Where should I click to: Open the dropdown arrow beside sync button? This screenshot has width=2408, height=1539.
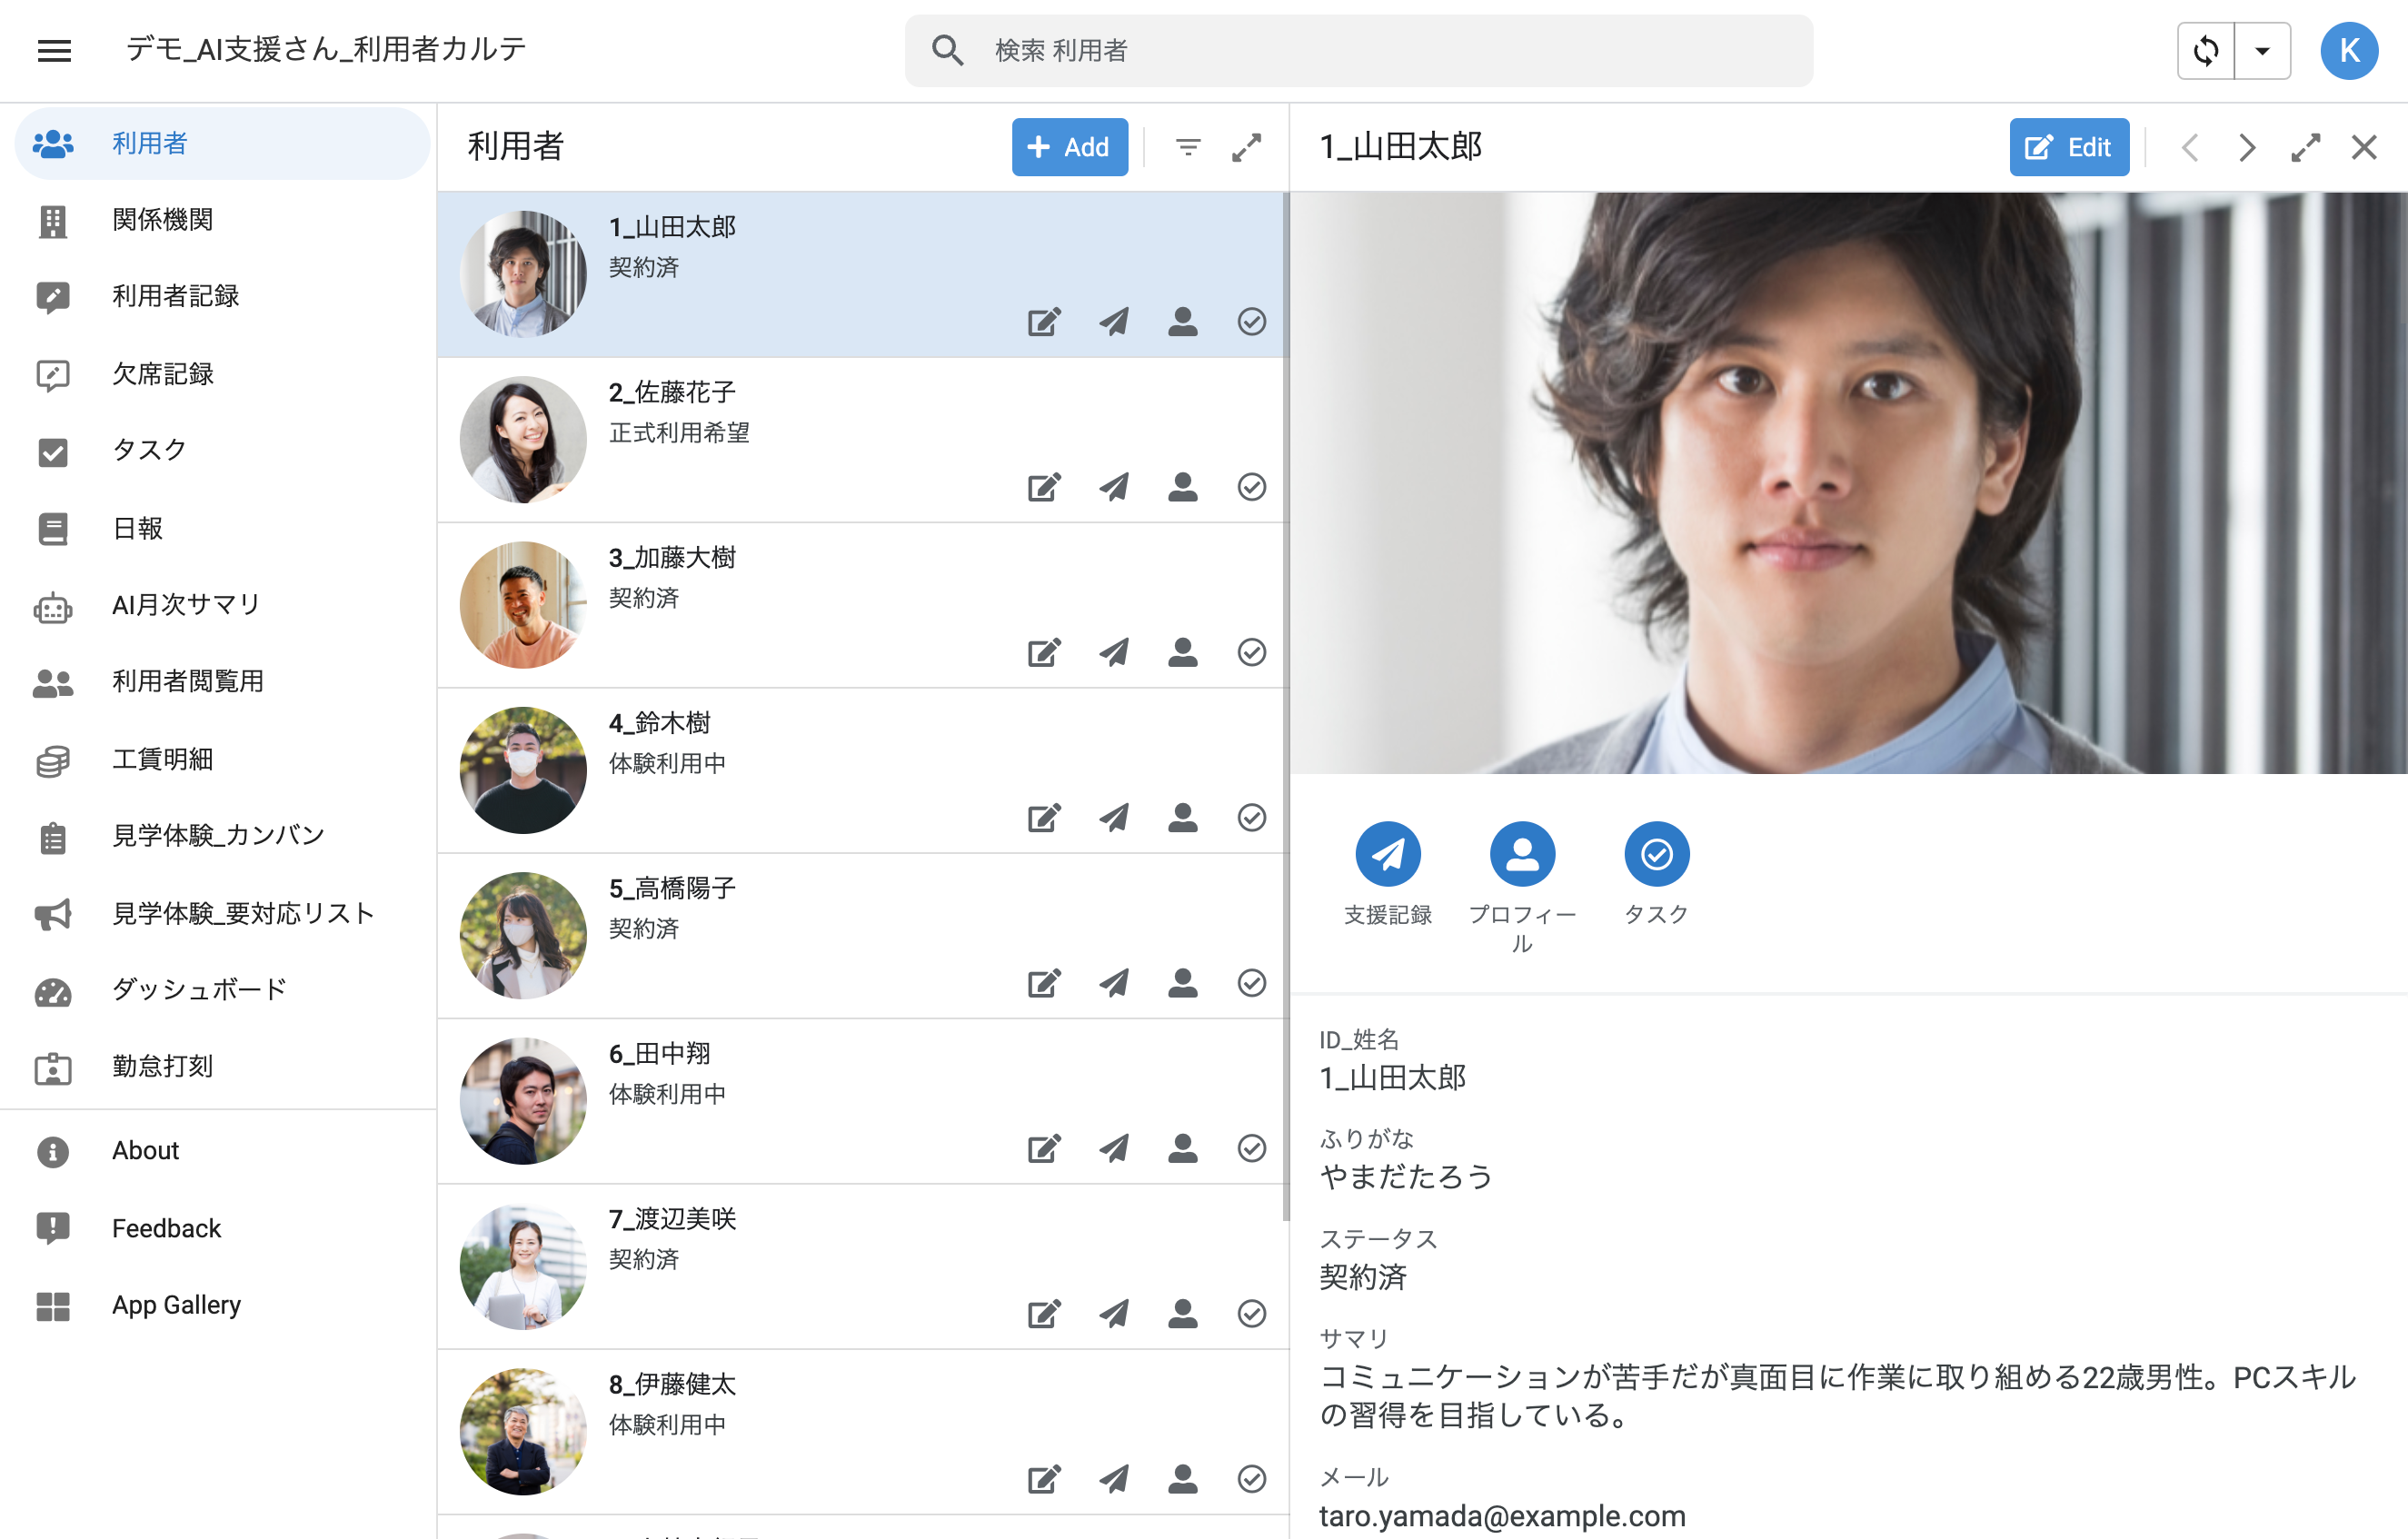pos(2262,50)
